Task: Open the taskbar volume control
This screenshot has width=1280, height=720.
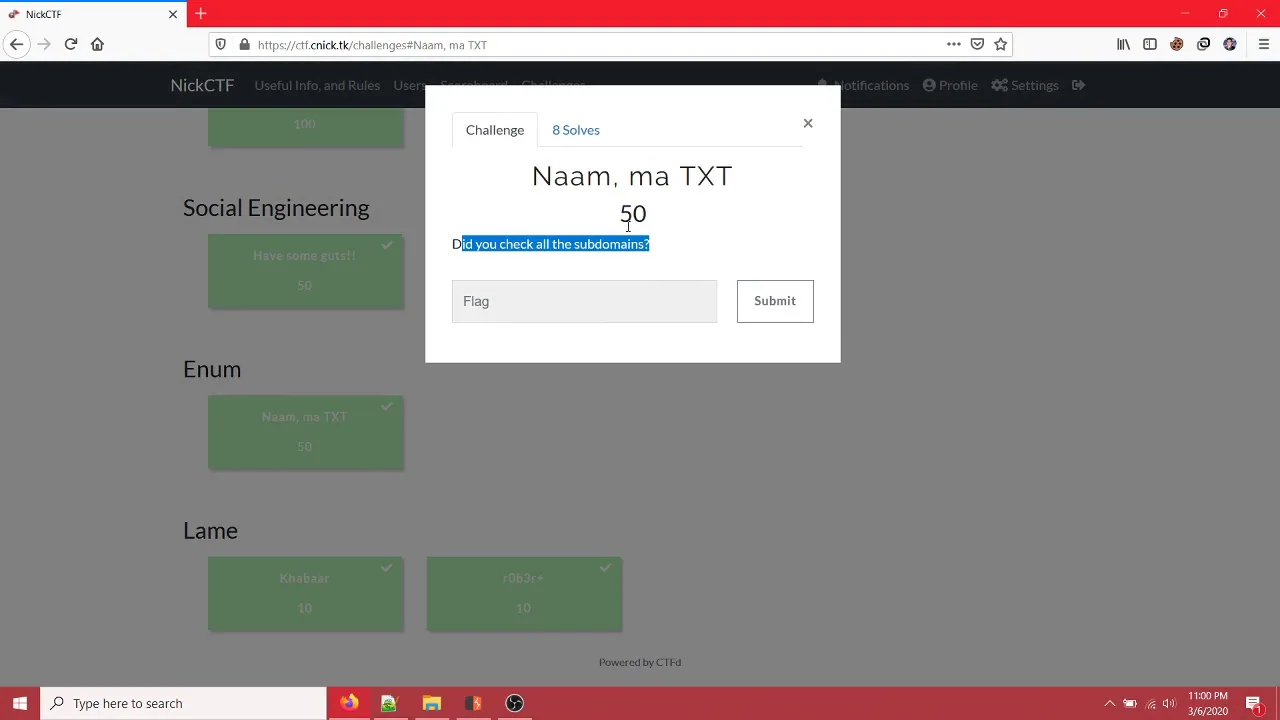Action: [x=1169, y=703]
